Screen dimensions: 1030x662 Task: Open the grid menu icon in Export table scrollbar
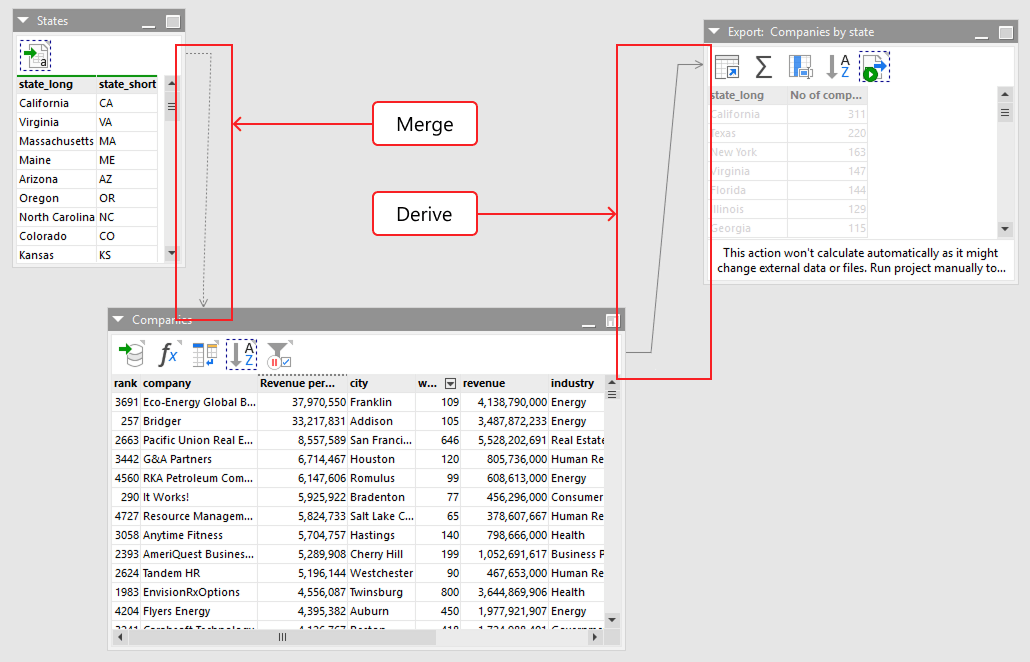coord(1005,113)
